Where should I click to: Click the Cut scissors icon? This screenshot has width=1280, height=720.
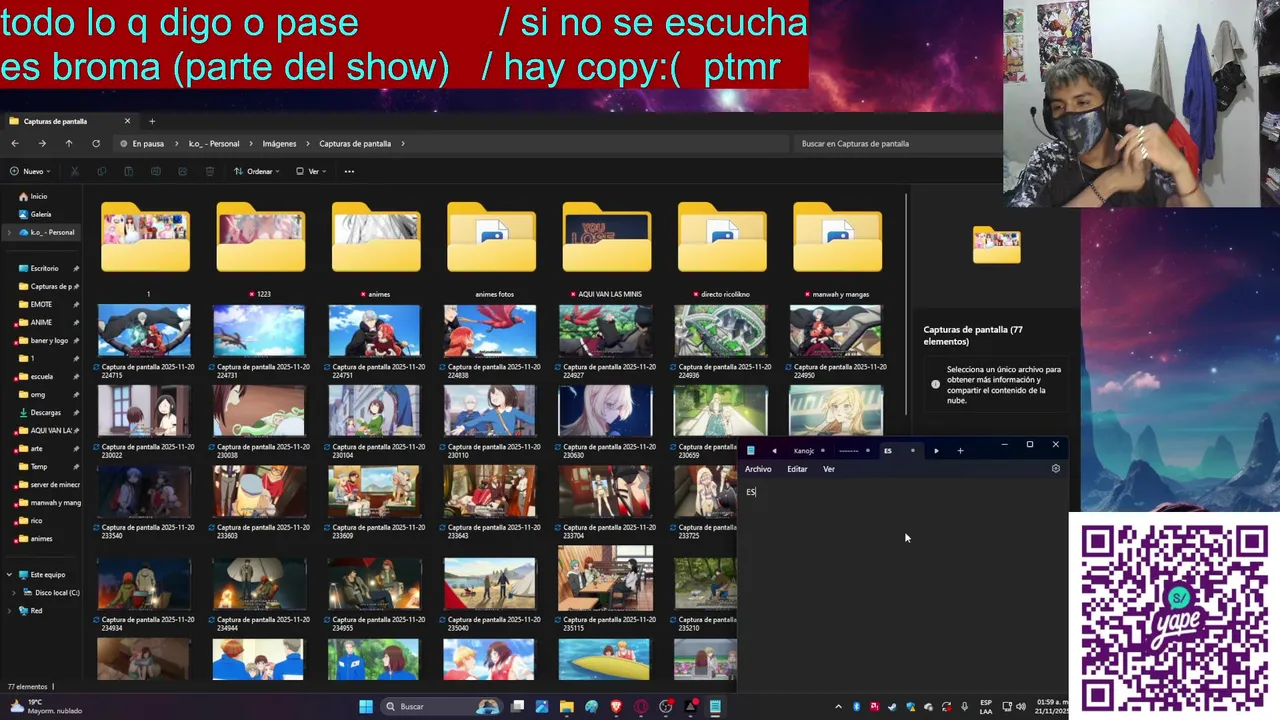75,171
